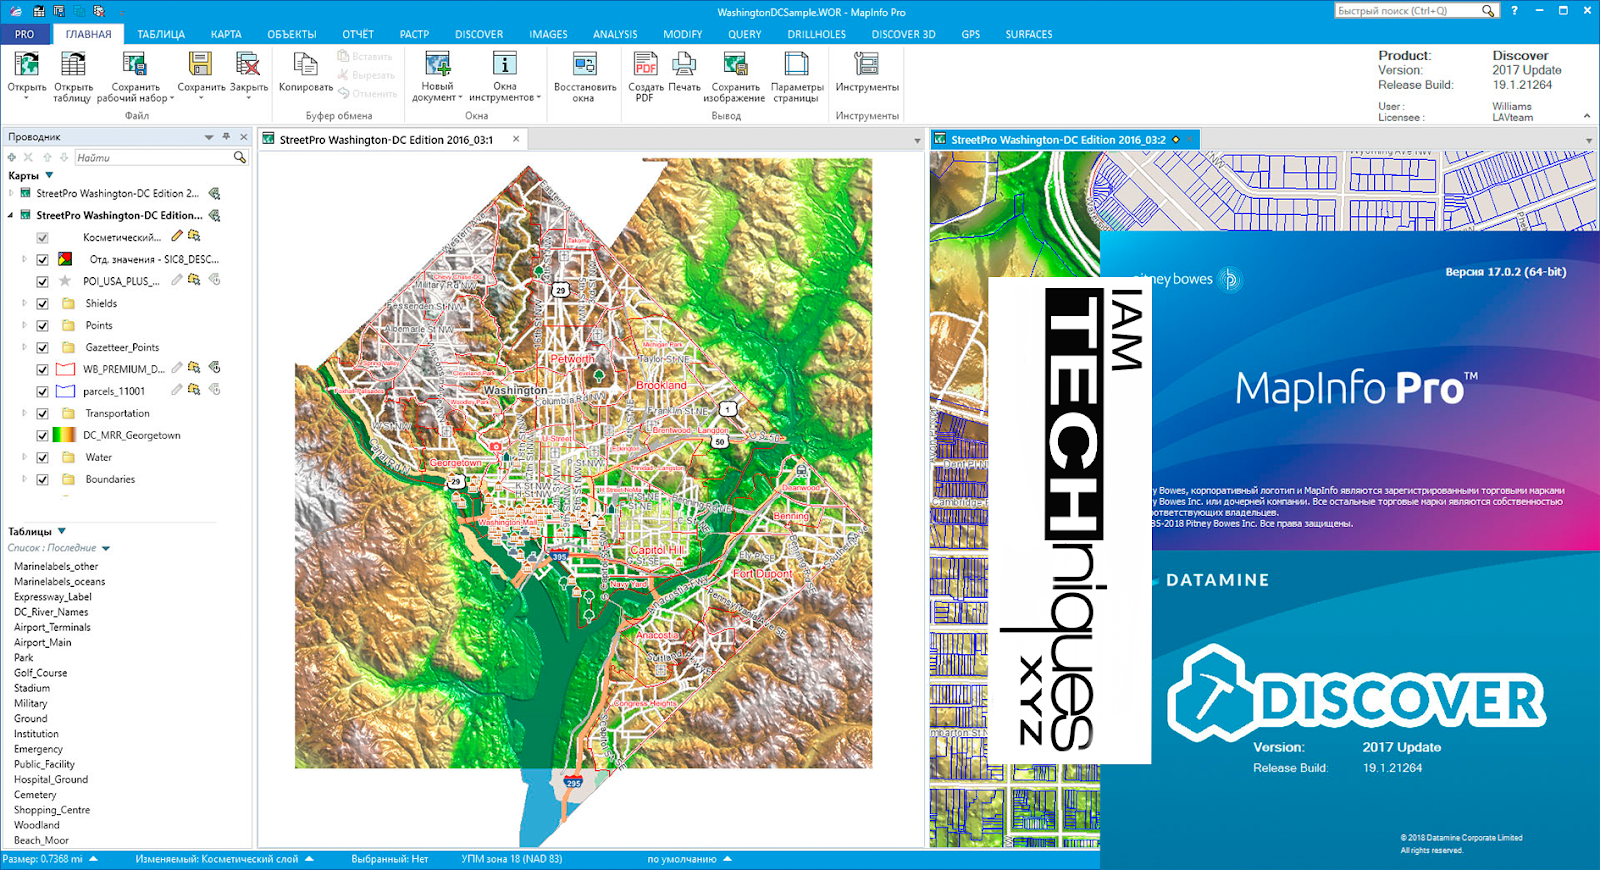The image size is (1600, 870).
Task: Click the add (plus) icon in Проводник toolbar
Action: [x=11, y=157]
